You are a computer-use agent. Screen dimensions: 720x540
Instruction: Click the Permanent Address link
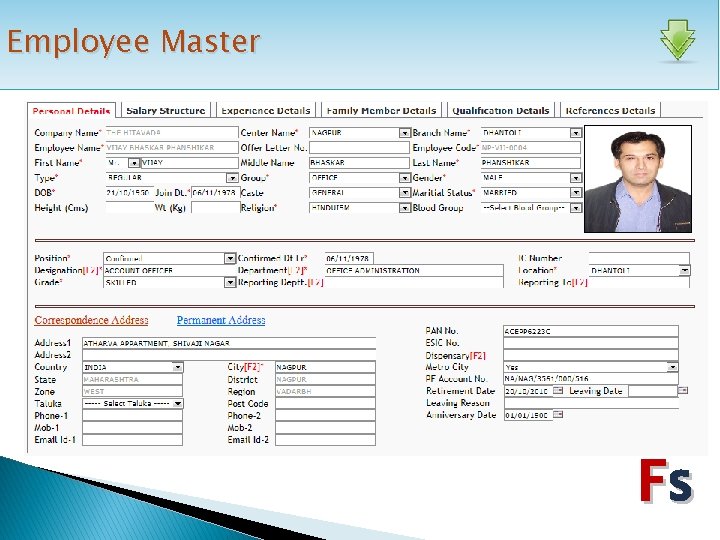click(x=221, y=320)
